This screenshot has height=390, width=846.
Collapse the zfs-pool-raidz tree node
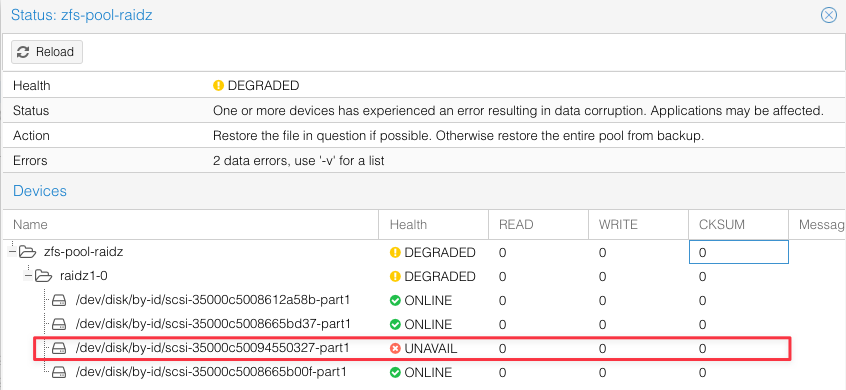pos(11,252)
